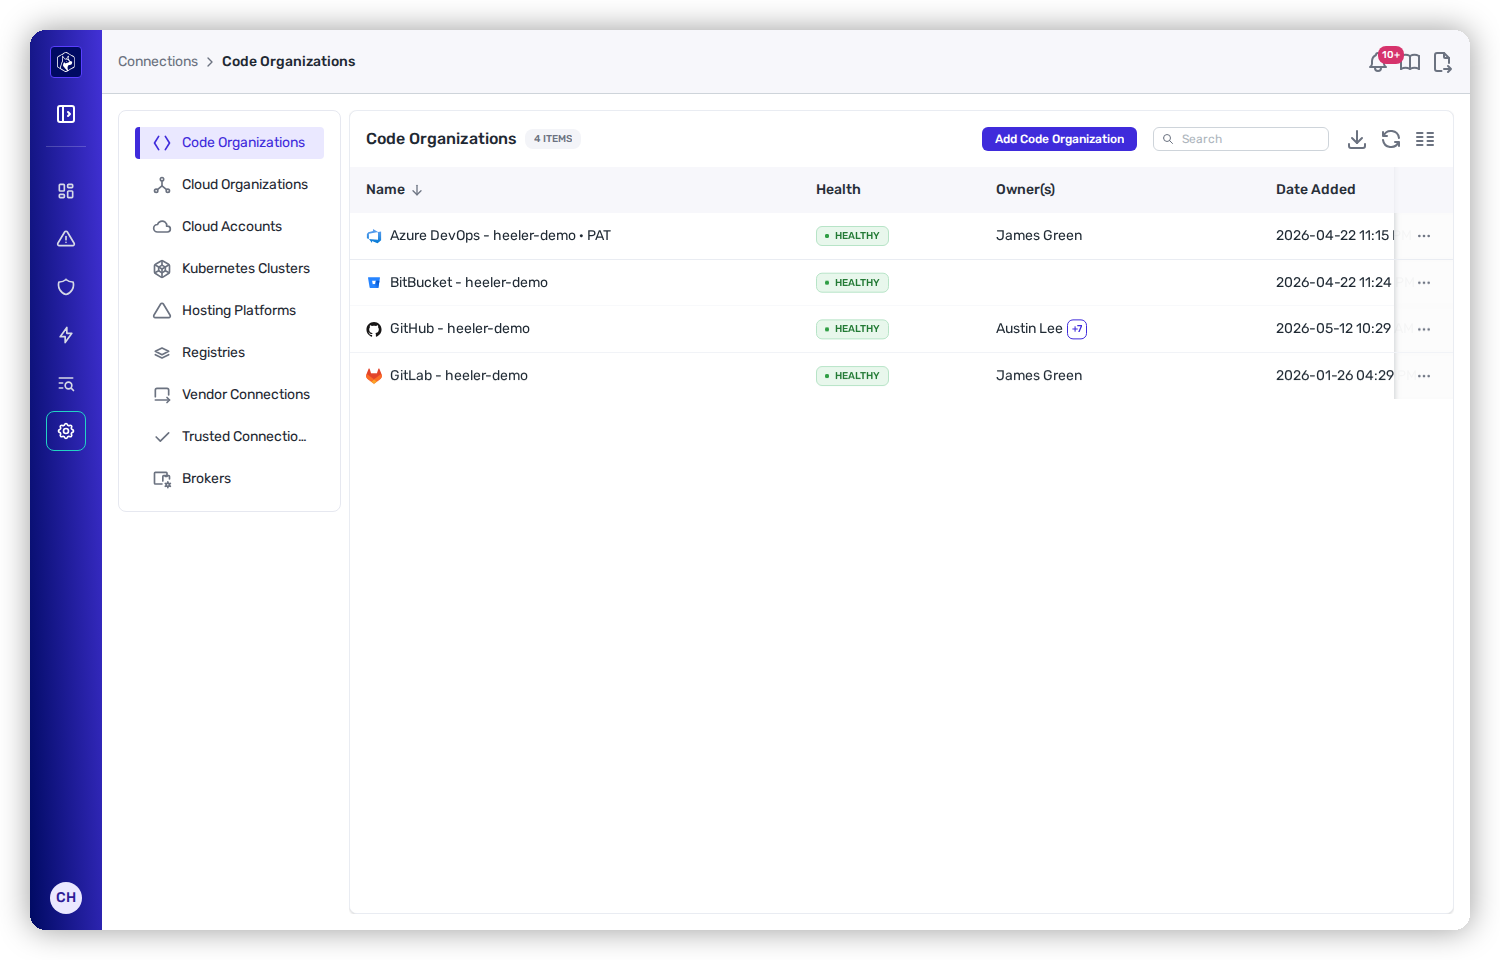
Task: Open the column layout options icon
Action: [x=1425, y=139]
